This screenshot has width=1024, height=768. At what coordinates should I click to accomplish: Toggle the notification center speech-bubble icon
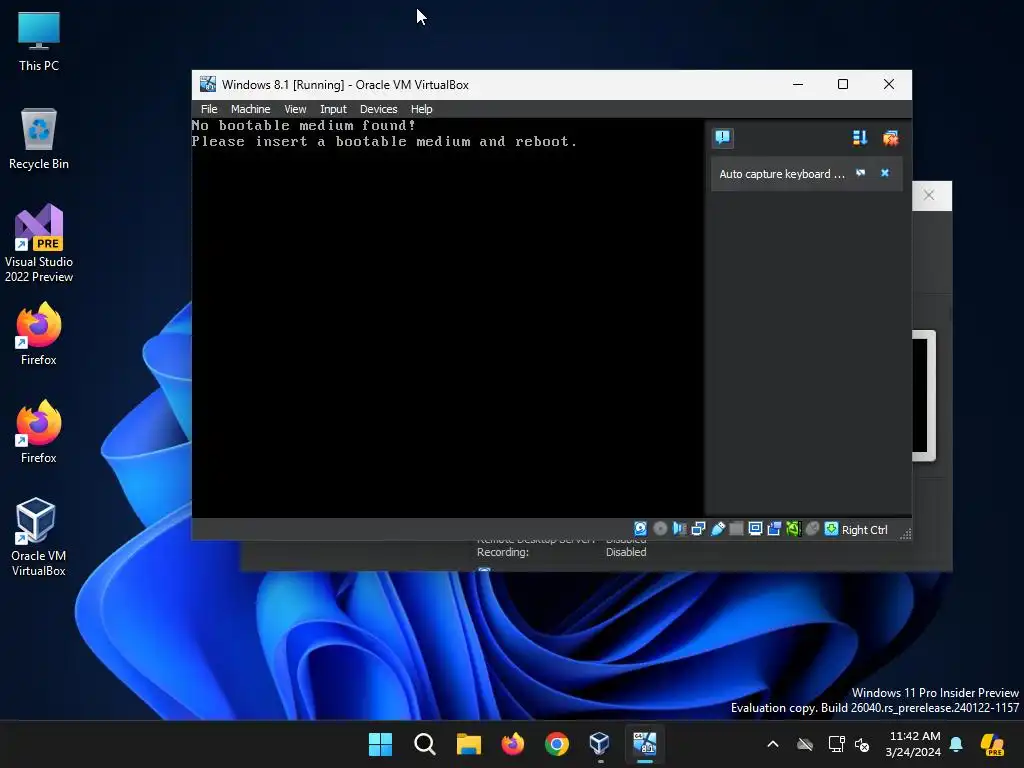(x=723, y=138)
